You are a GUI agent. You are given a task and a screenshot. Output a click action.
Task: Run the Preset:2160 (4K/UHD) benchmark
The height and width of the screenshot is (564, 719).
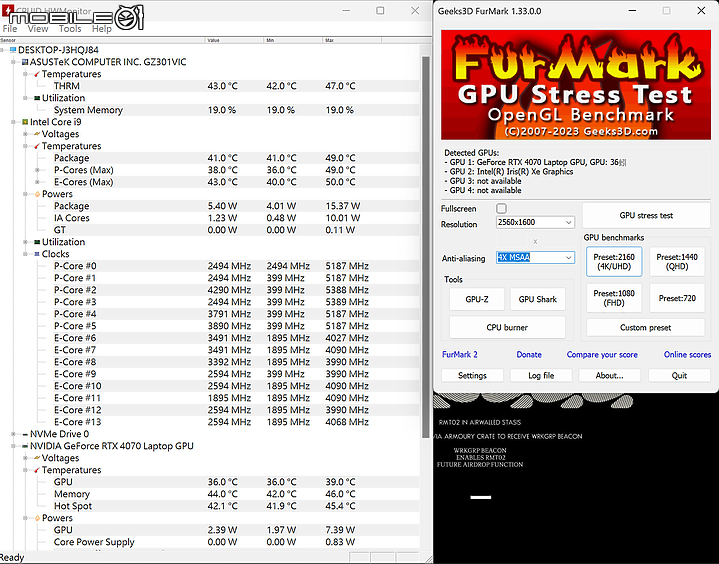(x=614, y=261)
